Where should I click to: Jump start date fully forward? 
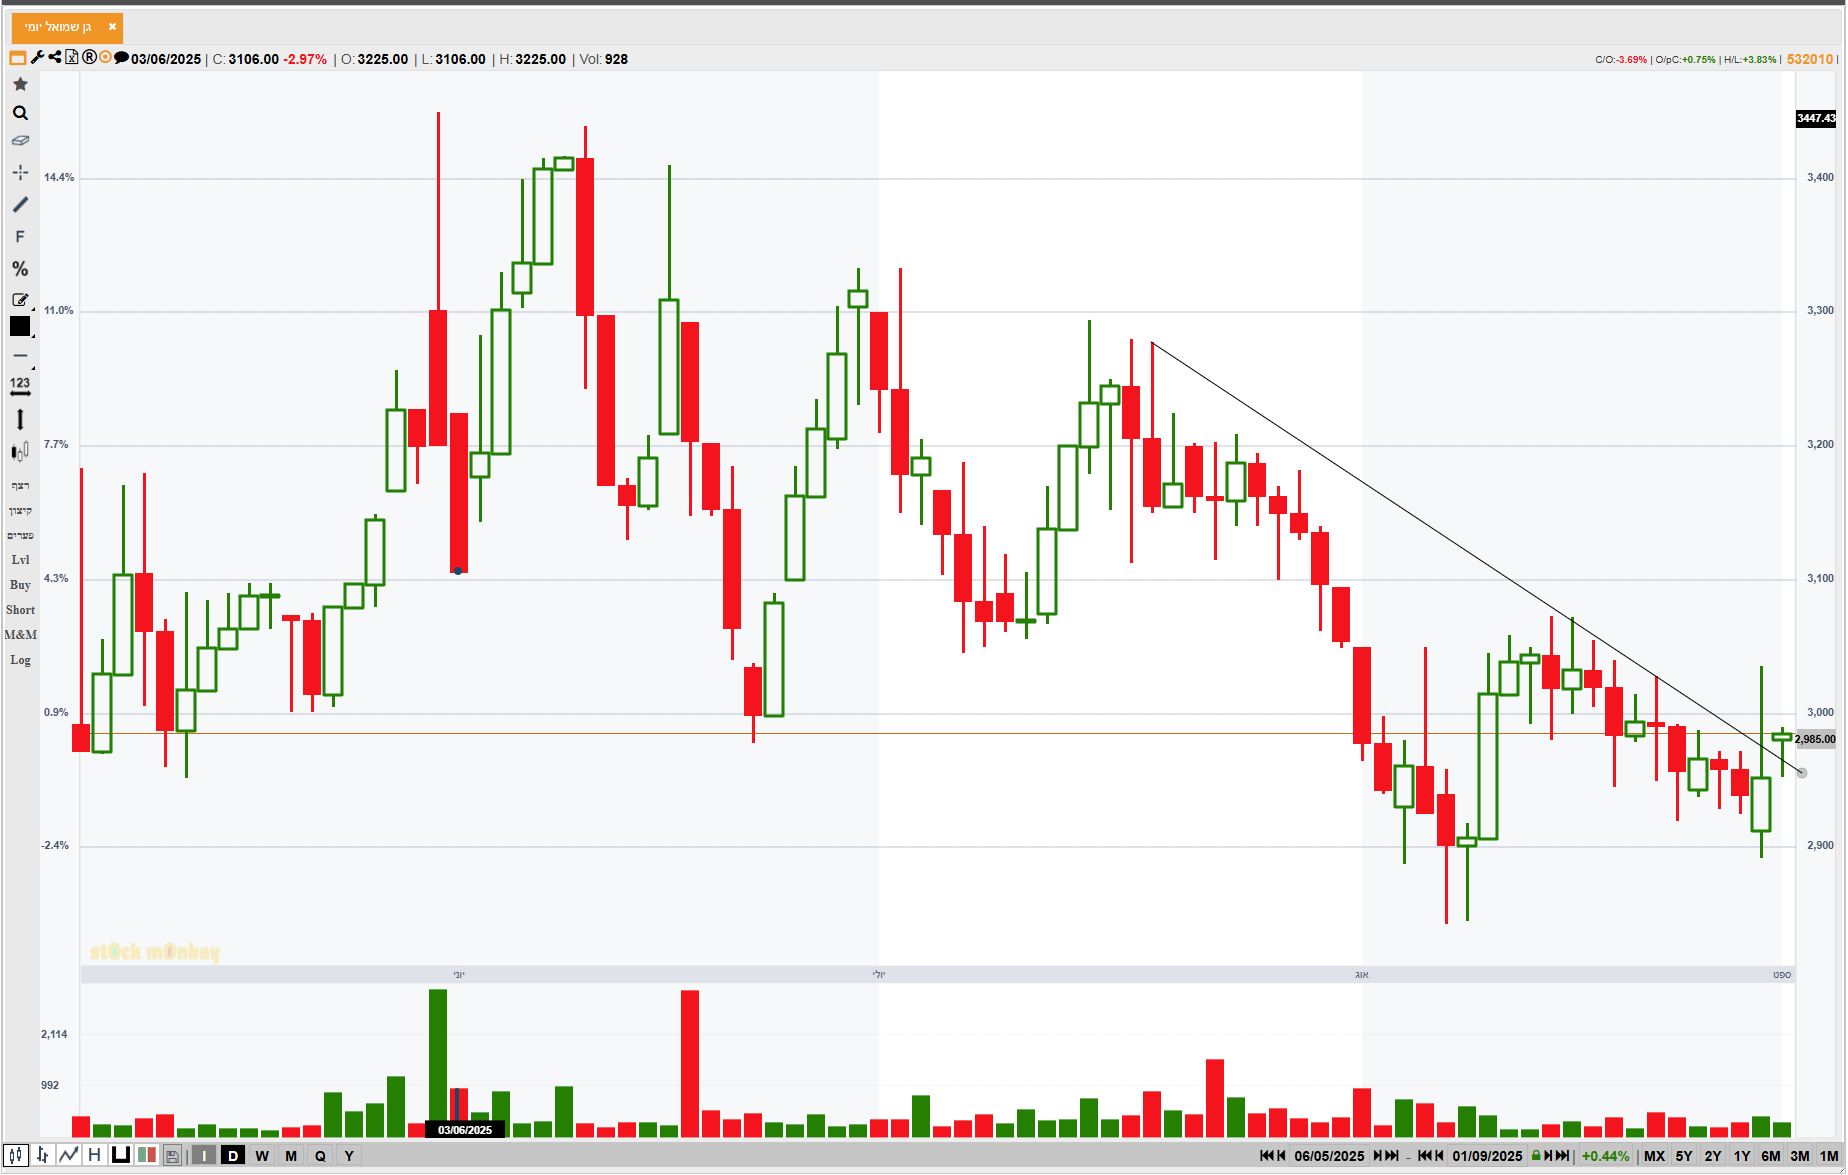click(x=1392, y=1156)
